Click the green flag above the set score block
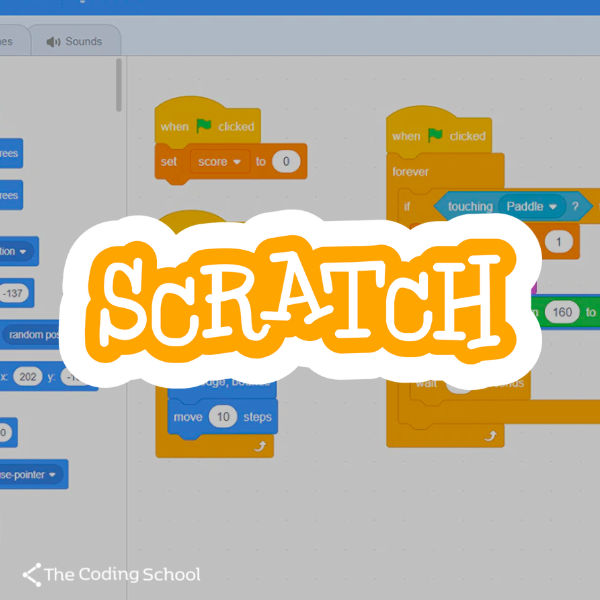 [x=204, y=126]
